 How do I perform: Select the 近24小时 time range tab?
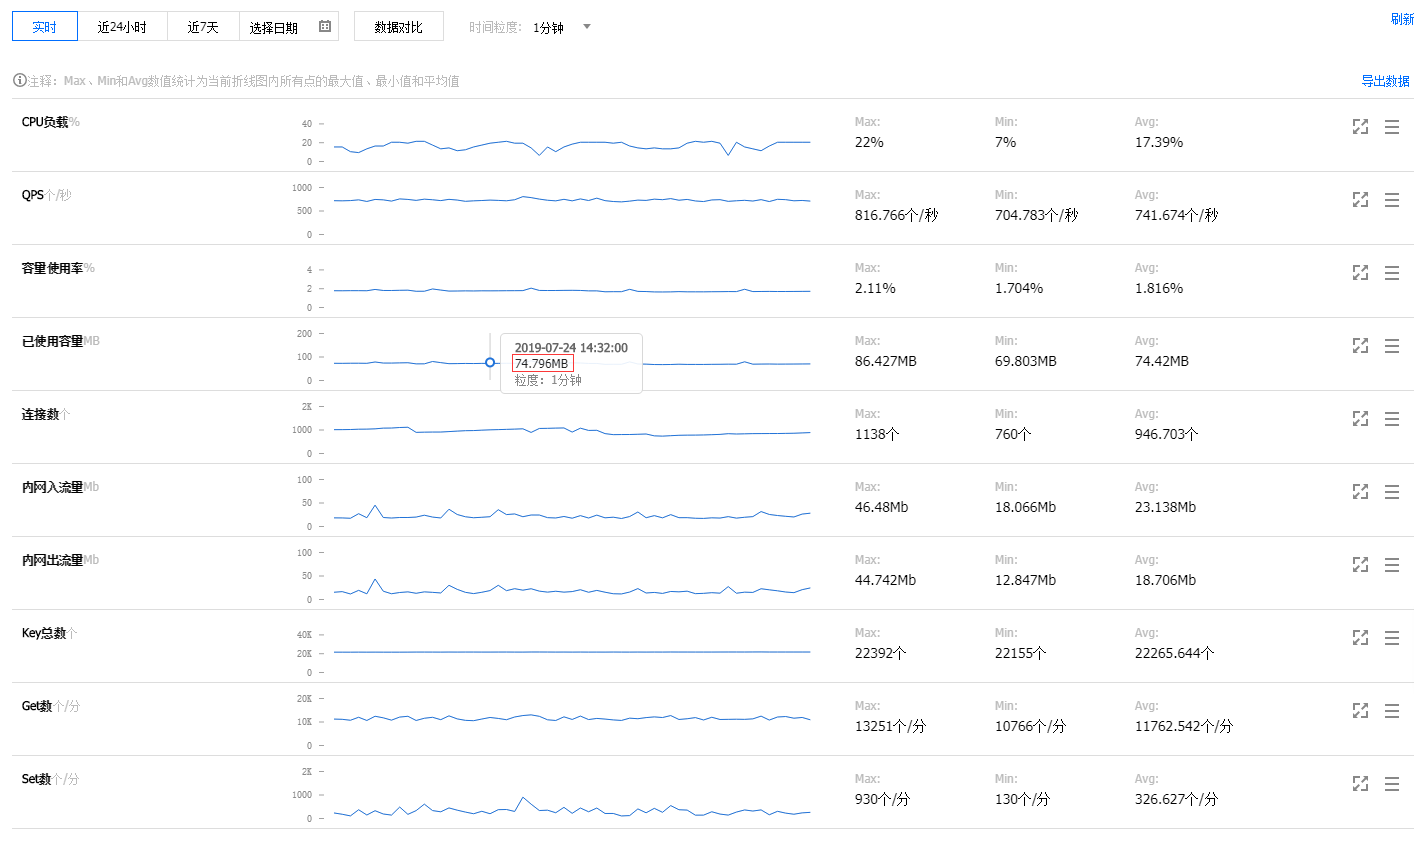(x=122, y=27)
